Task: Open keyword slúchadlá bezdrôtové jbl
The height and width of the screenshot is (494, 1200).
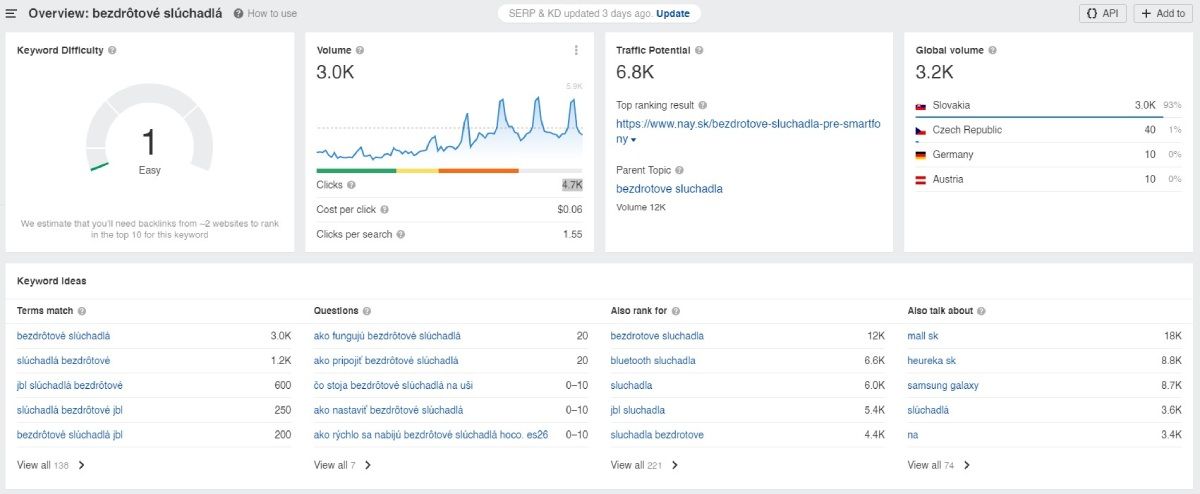Action: pyautogui.click(x=70, y=410)
